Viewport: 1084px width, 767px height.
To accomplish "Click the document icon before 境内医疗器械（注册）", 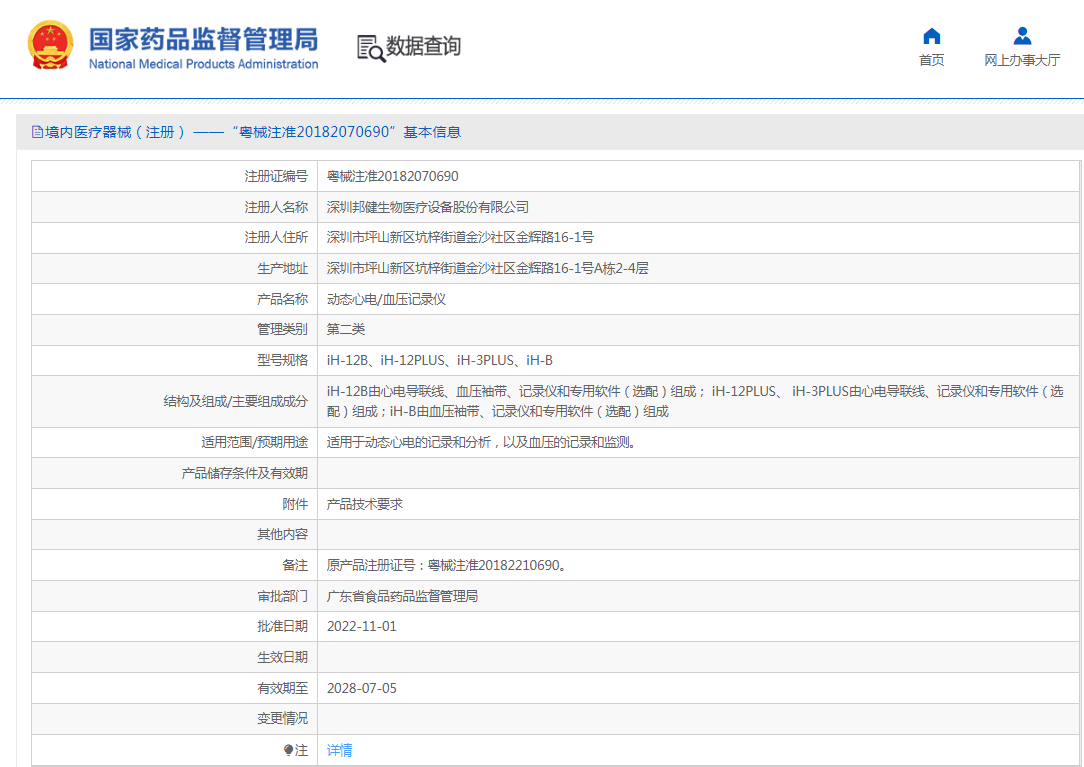I will [38, 131].
